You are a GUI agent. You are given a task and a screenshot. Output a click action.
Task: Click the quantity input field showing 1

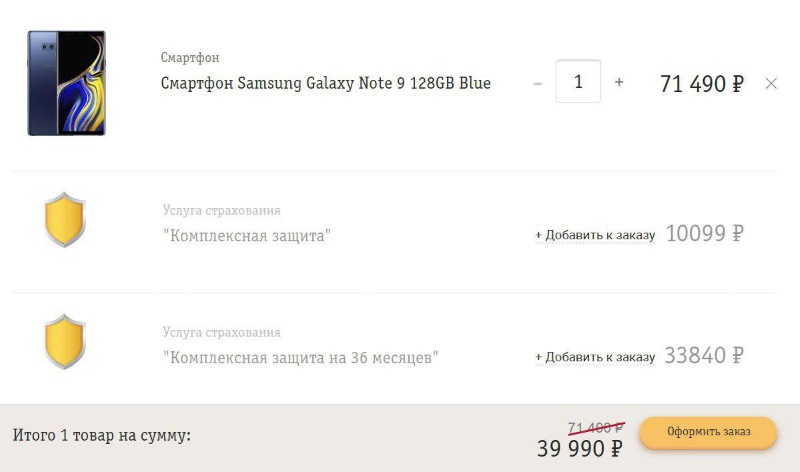point(578,81)
